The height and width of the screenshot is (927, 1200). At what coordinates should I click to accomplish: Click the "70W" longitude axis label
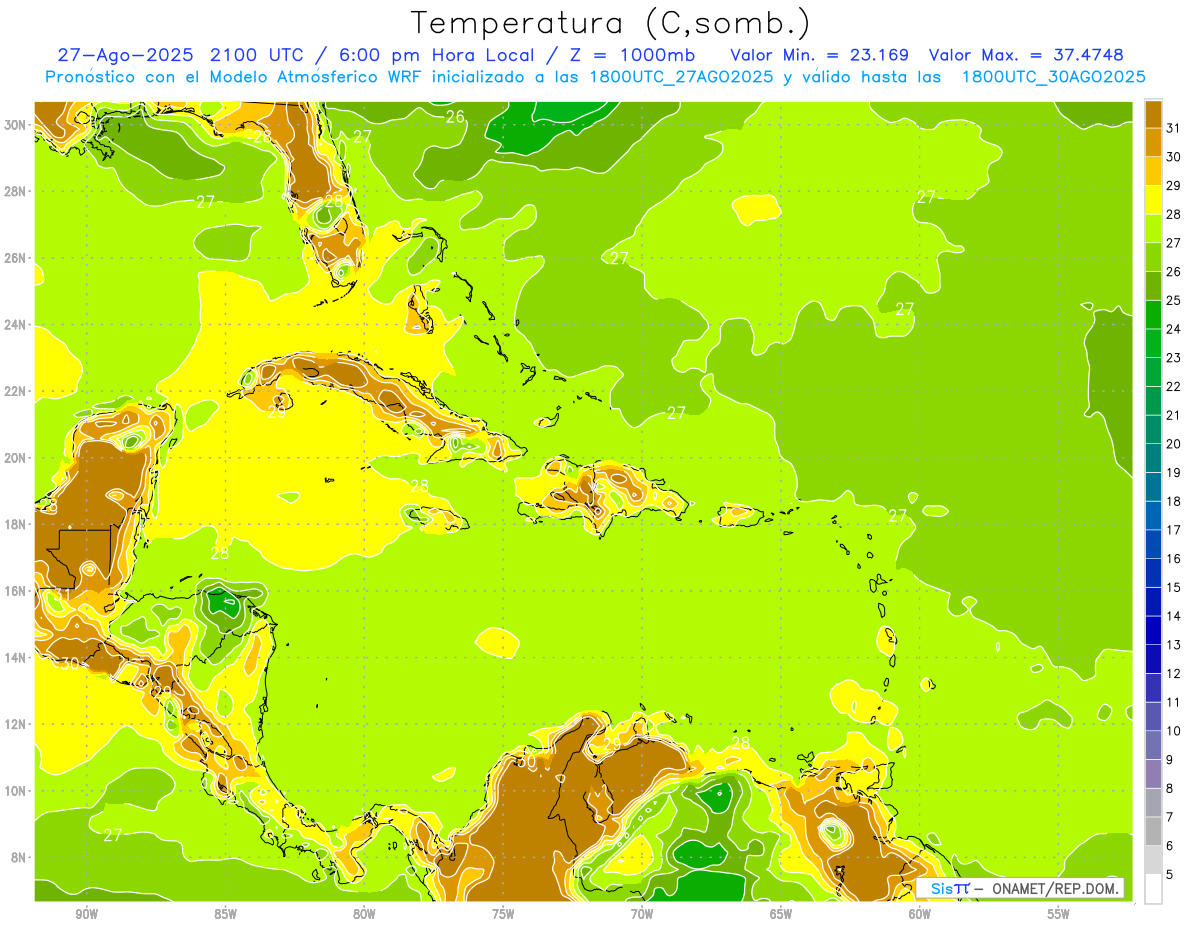(x=642, y=914)
